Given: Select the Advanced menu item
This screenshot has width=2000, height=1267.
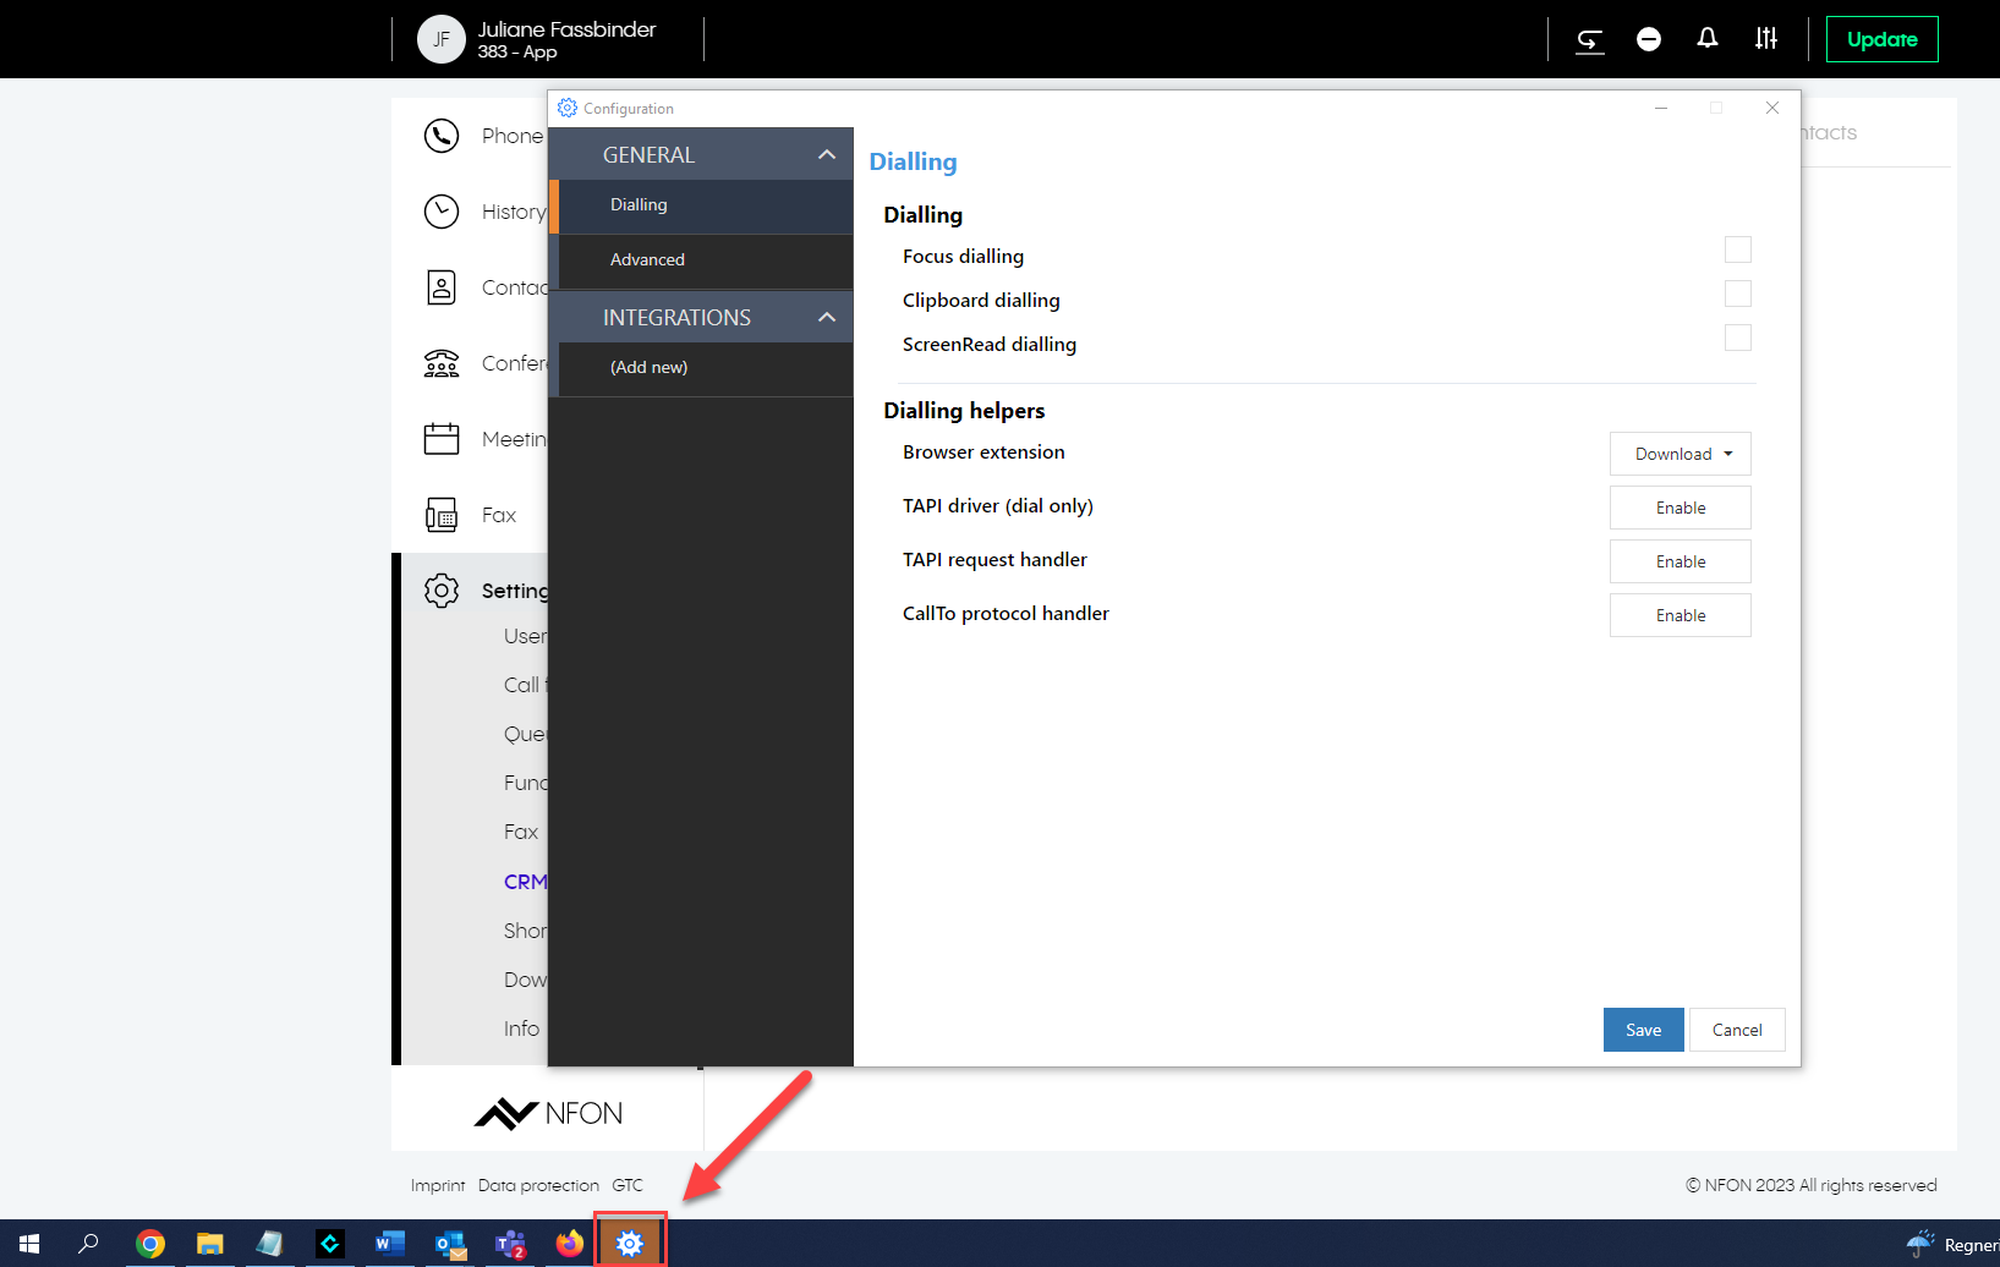Looking at the screenshot, I should click(647, 260).
